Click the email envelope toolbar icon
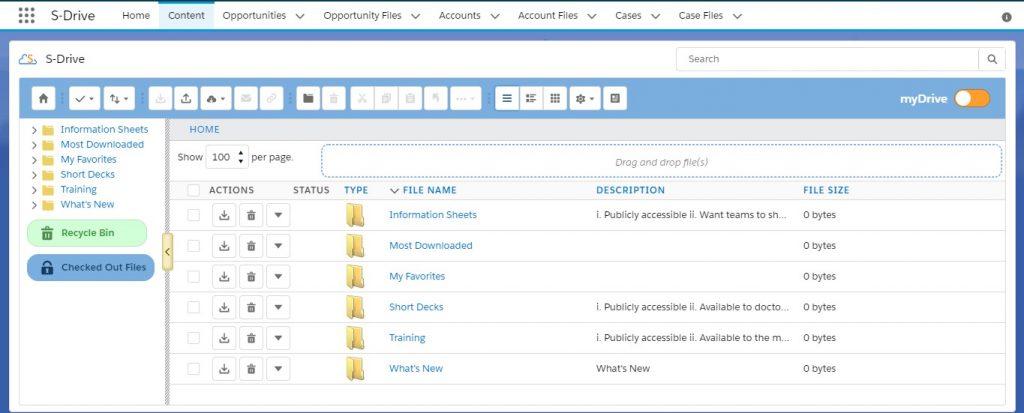Viewport: 1024px width, 413px height. 246,99
